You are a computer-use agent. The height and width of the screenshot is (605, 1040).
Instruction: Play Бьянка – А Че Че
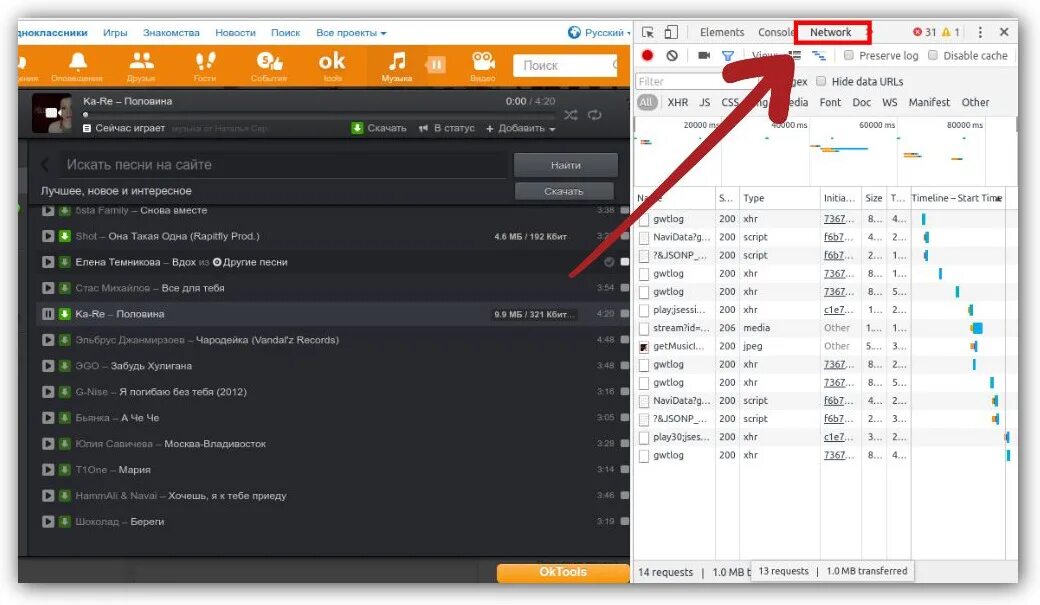pos(48,417)
